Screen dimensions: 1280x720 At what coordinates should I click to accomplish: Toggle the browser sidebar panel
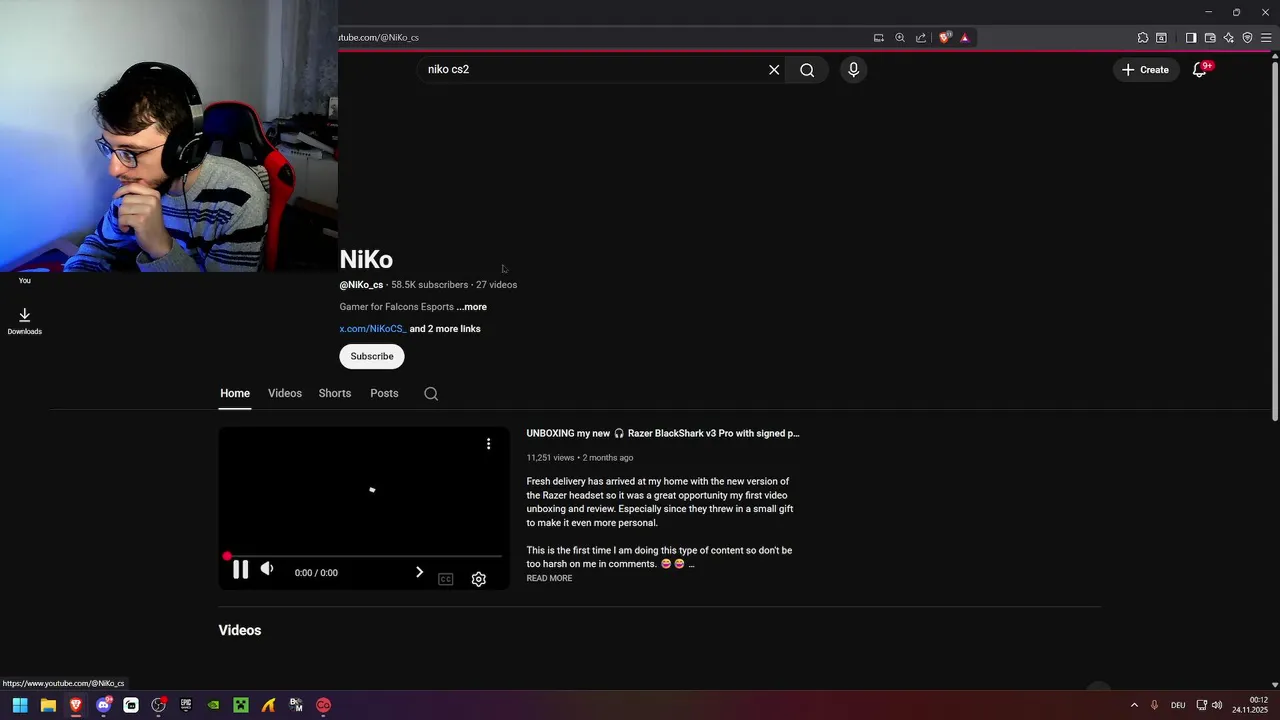tap(1191, 38)
